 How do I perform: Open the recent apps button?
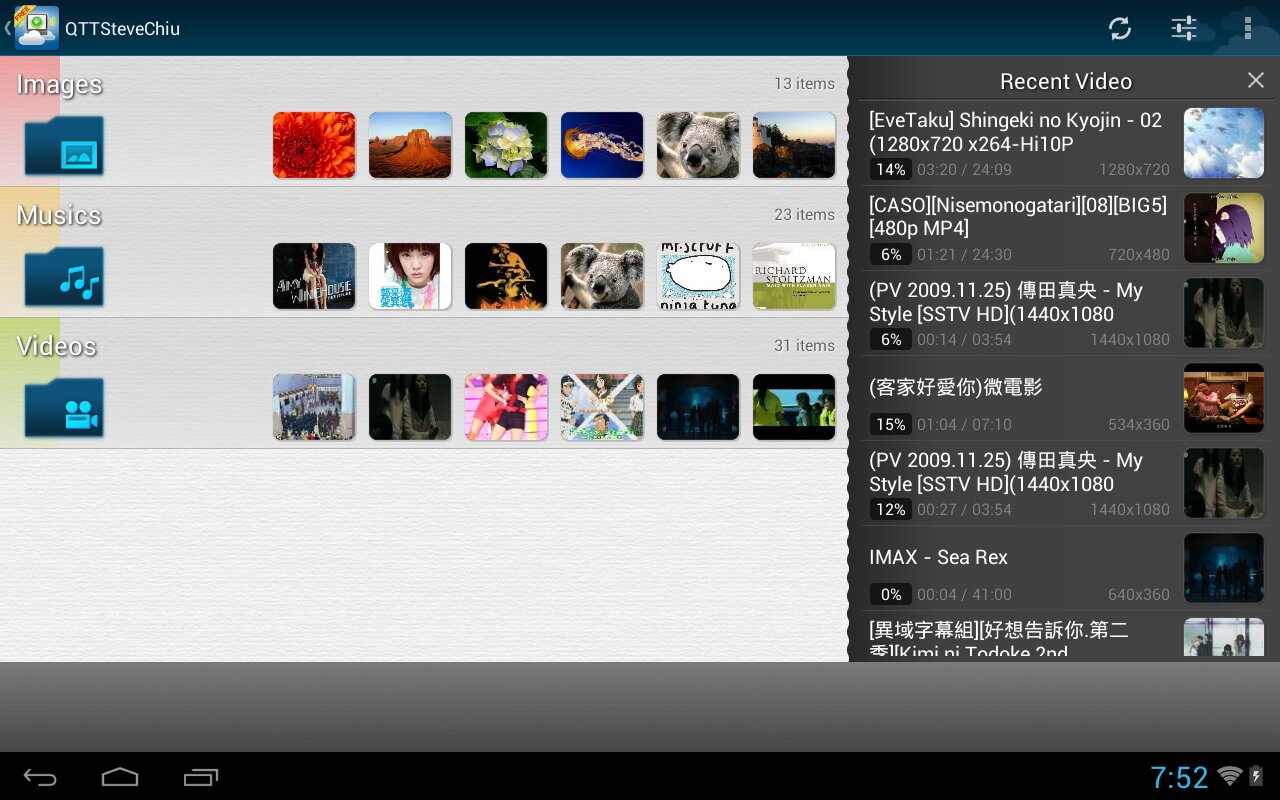[x=201, y=777]
